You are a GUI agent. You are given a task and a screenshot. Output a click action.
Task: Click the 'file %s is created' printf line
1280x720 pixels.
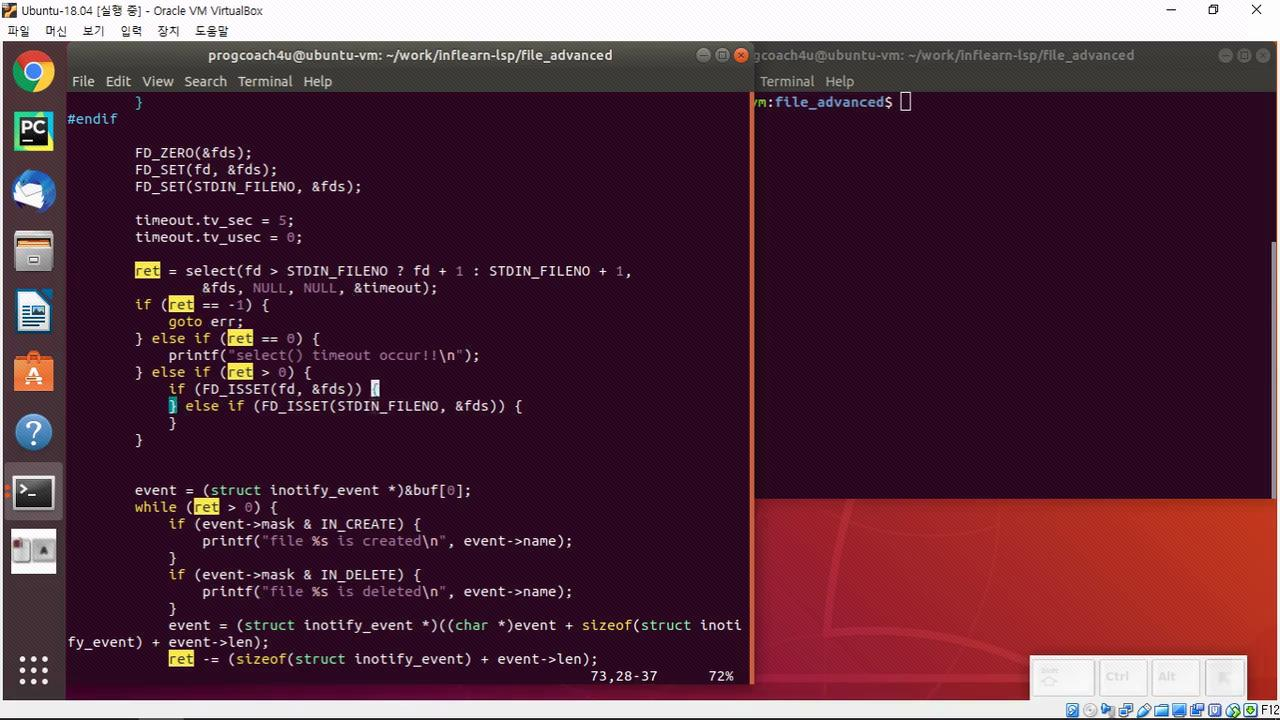pyautogui.click(x=387, y=541)
